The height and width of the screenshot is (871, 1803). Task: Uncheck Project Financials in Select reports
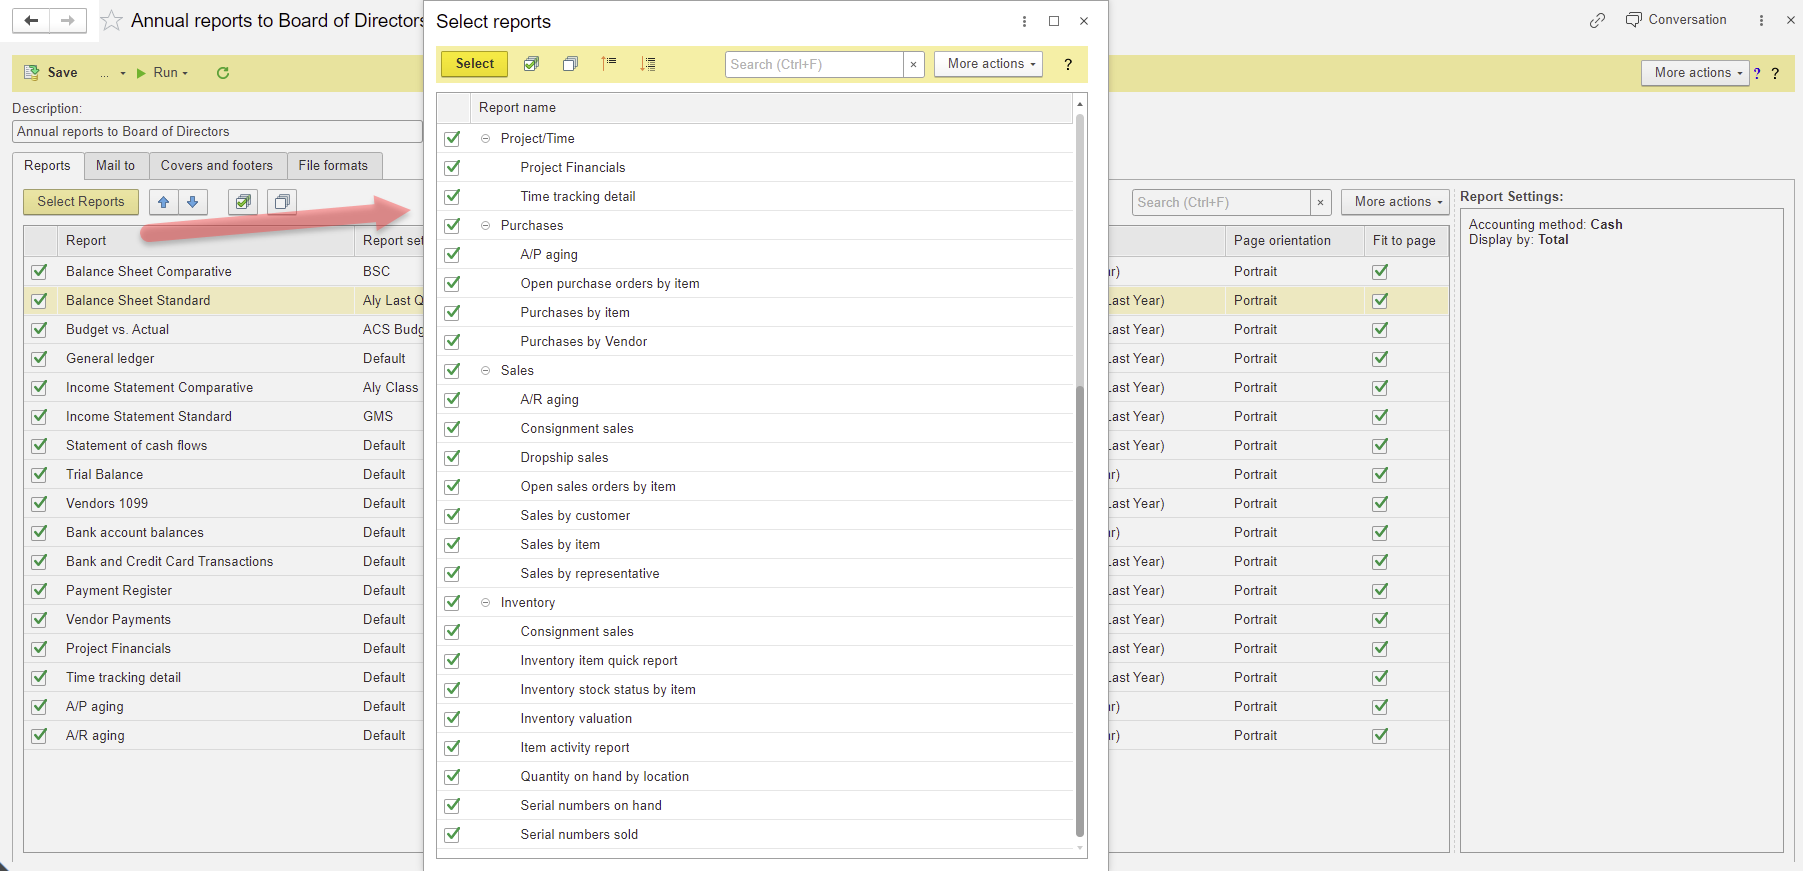coord(452,167)
